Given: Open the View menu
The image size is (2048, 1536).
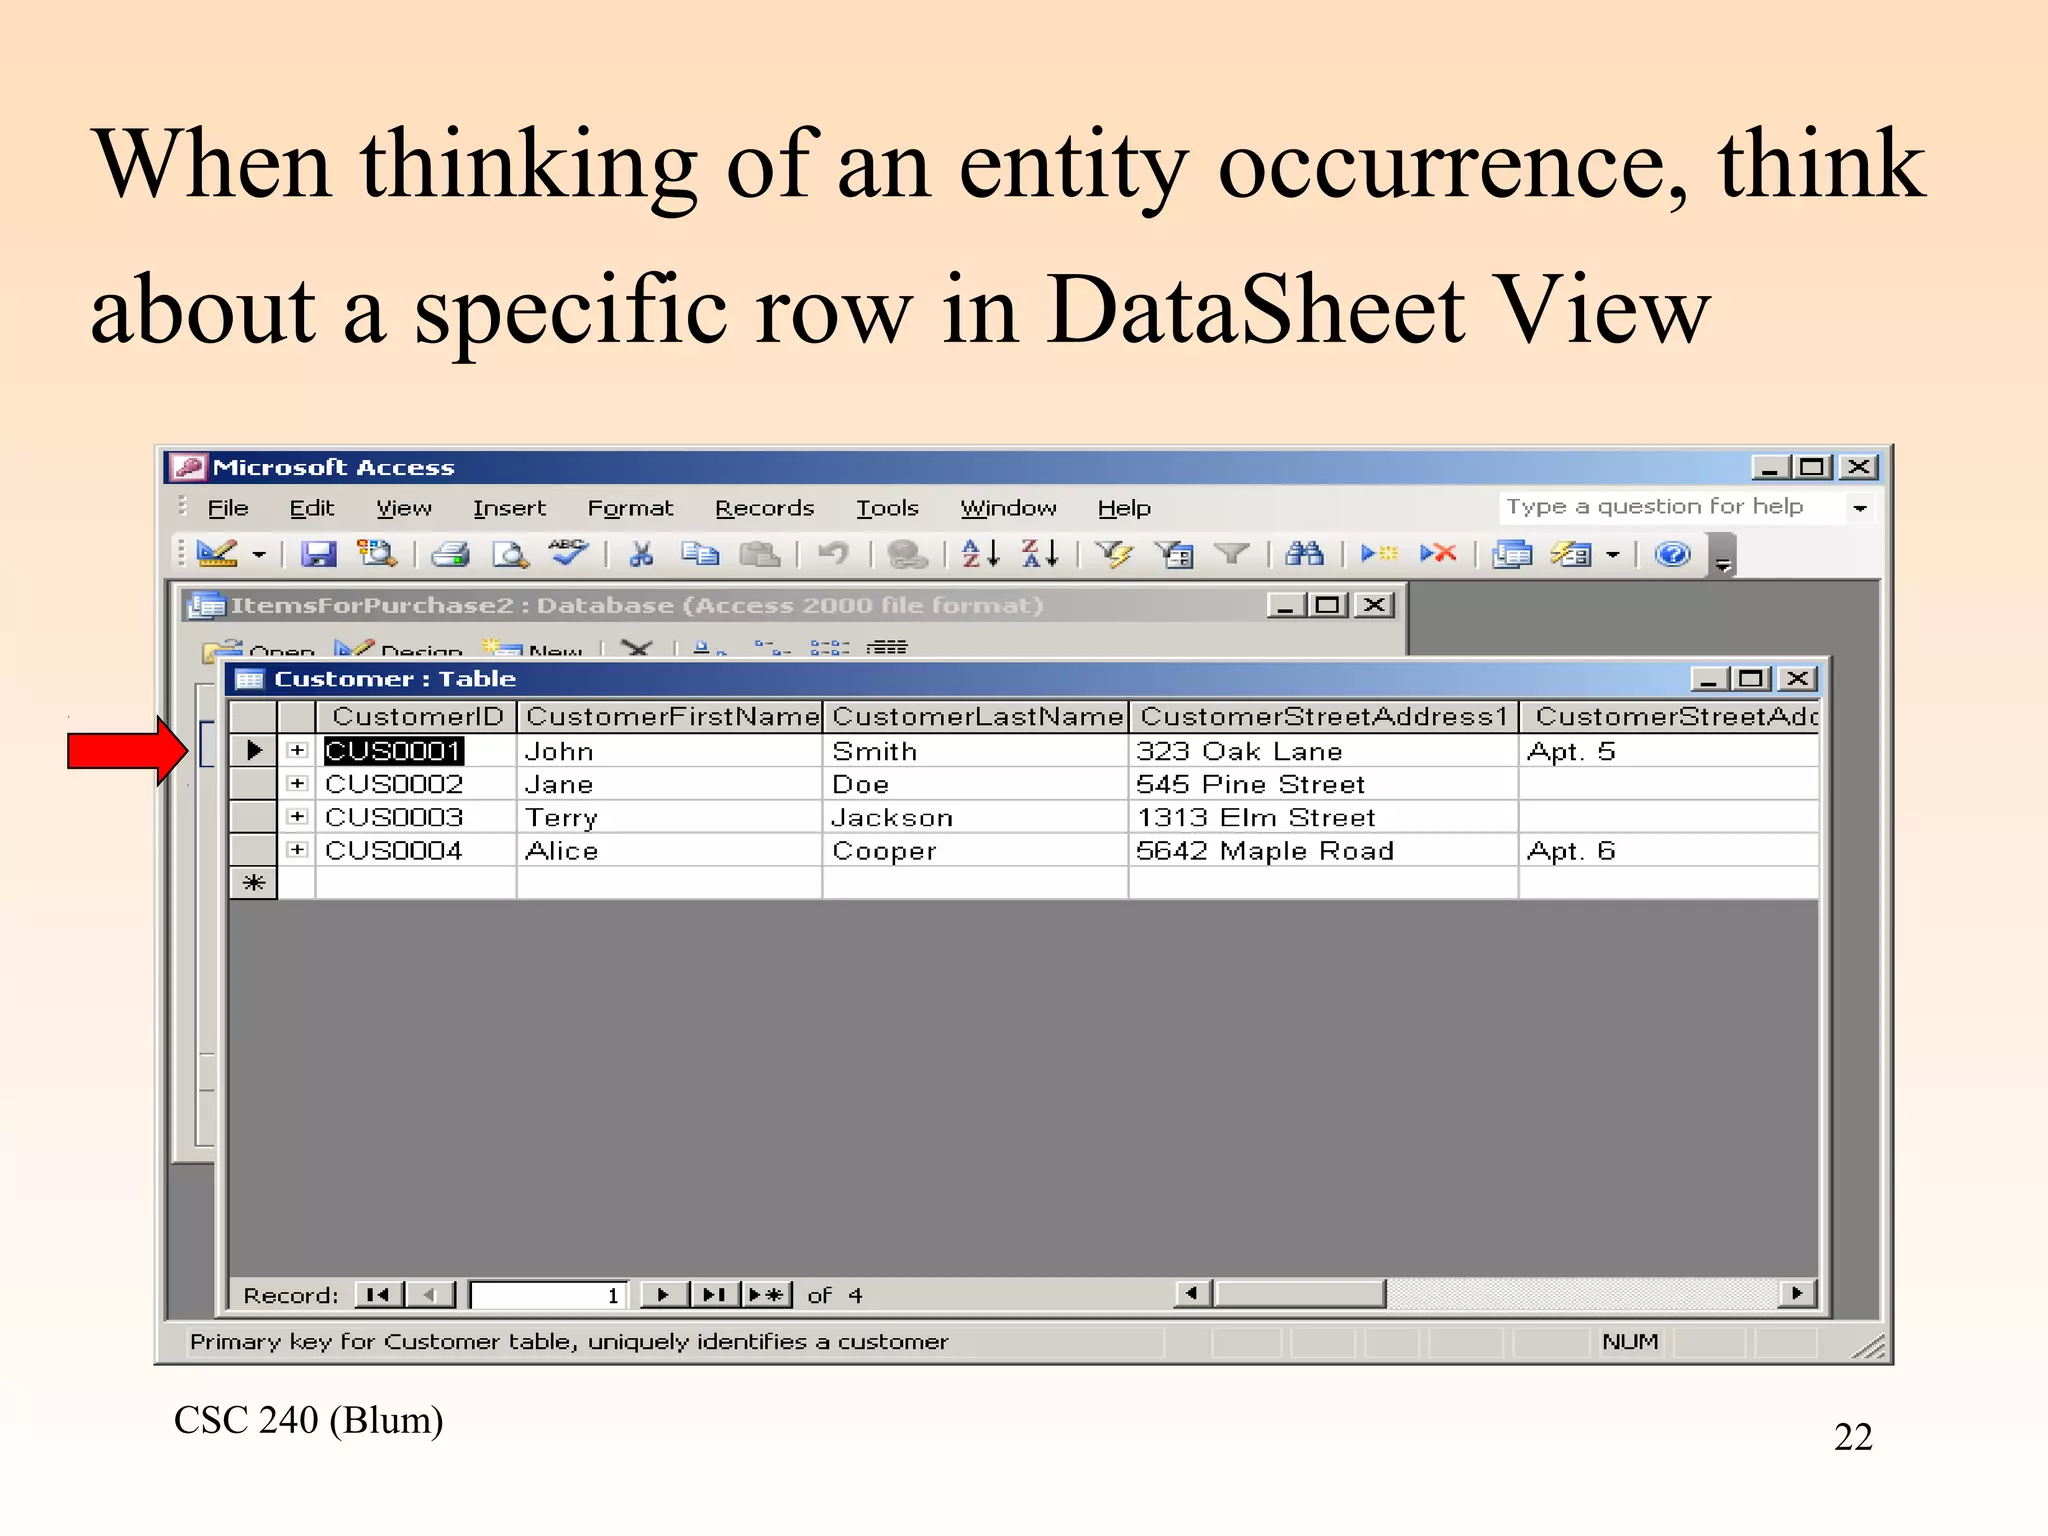Looking at the screenshot, I should (x=404, y=508).
